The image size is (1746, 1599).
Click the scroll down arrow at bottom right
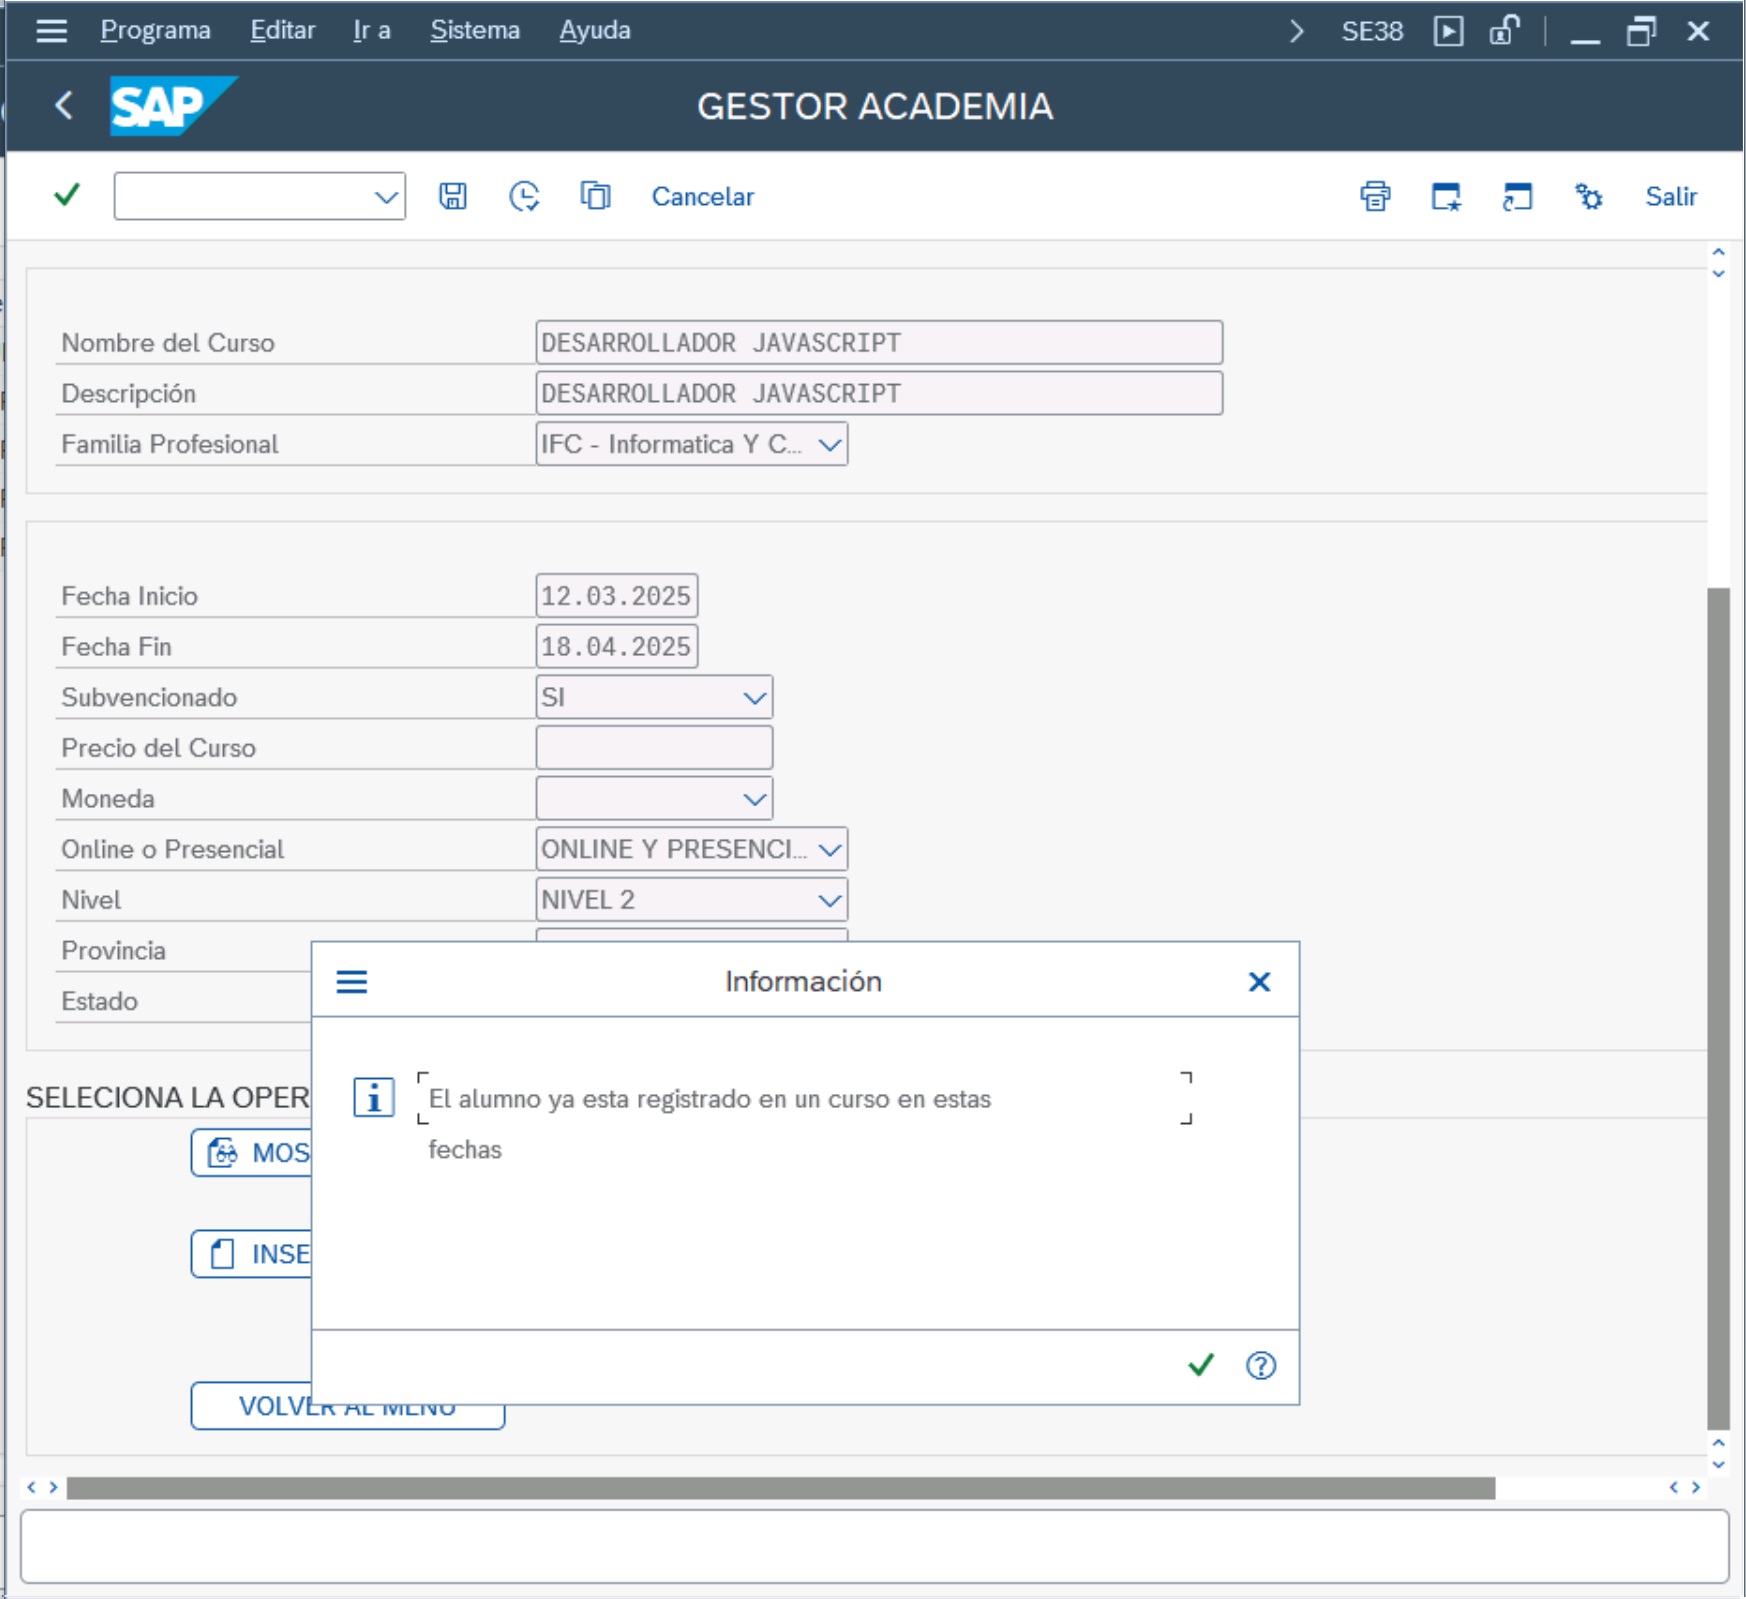[x=1718, y=1465]
